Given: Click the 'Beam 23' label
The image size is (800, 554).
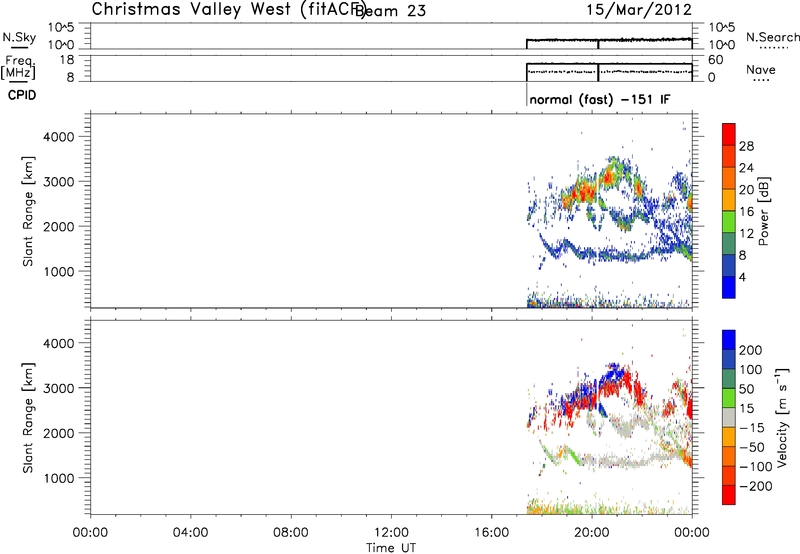Looking at the screenshot, I should 391,11.
